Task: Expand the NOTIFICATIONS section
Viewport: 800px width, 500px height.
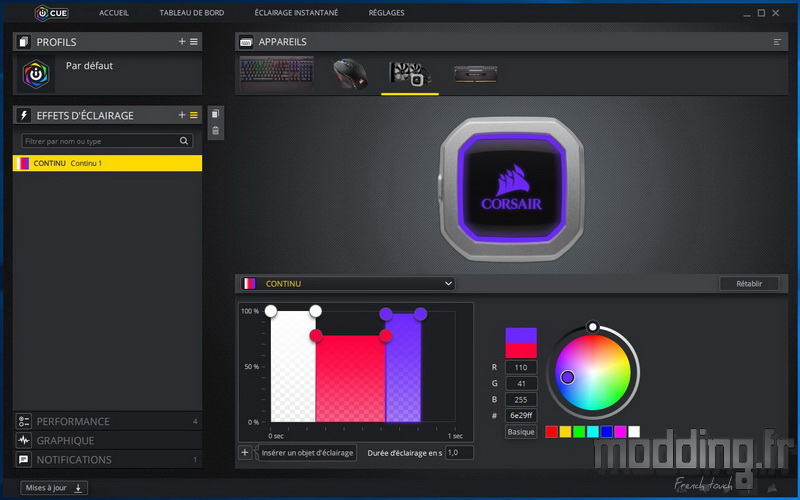Action: (107, 460)
